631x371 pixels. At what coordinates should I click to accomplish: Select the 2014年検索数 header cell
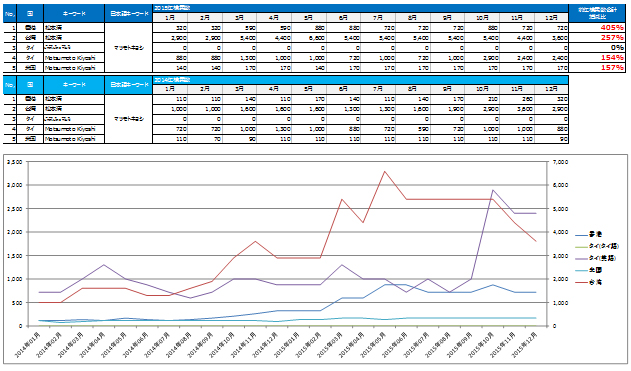(360, 80)
